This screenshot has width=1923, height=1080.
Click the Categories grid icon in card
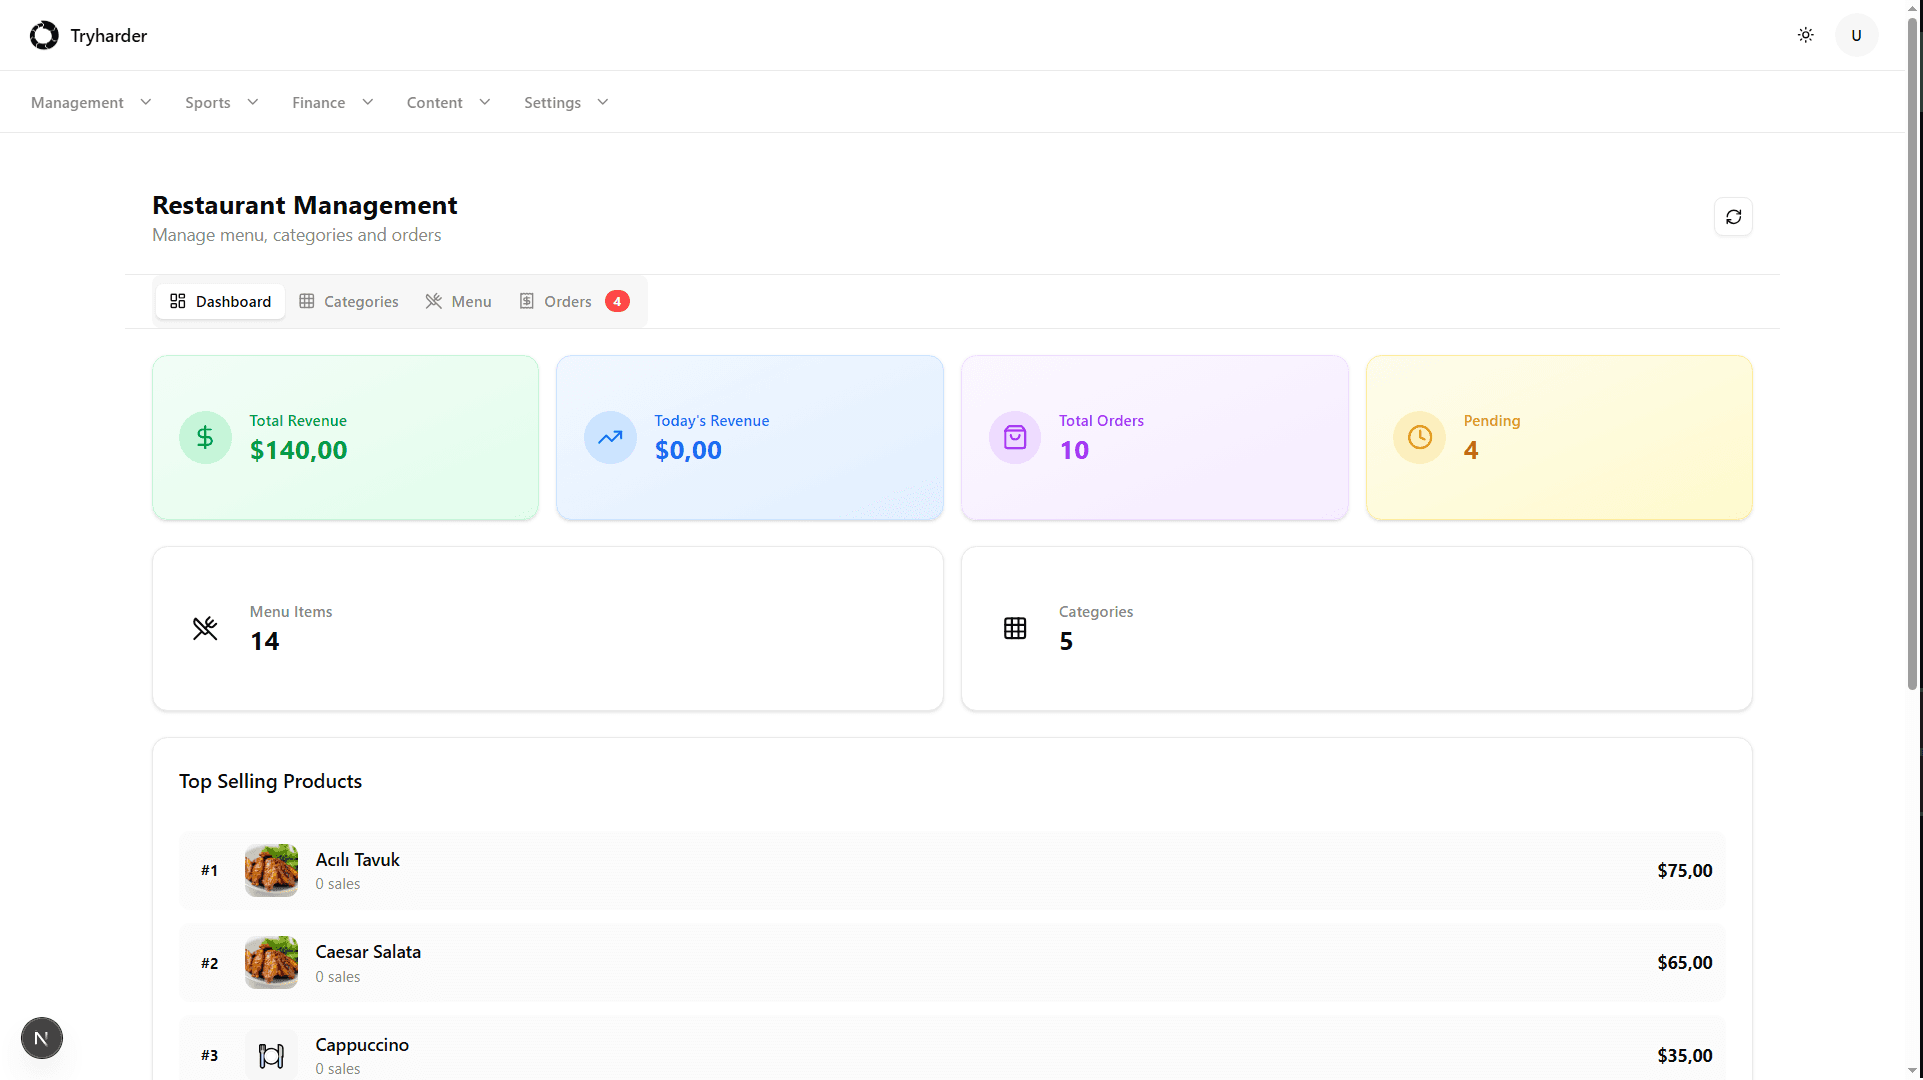[x=1014, y=628]
